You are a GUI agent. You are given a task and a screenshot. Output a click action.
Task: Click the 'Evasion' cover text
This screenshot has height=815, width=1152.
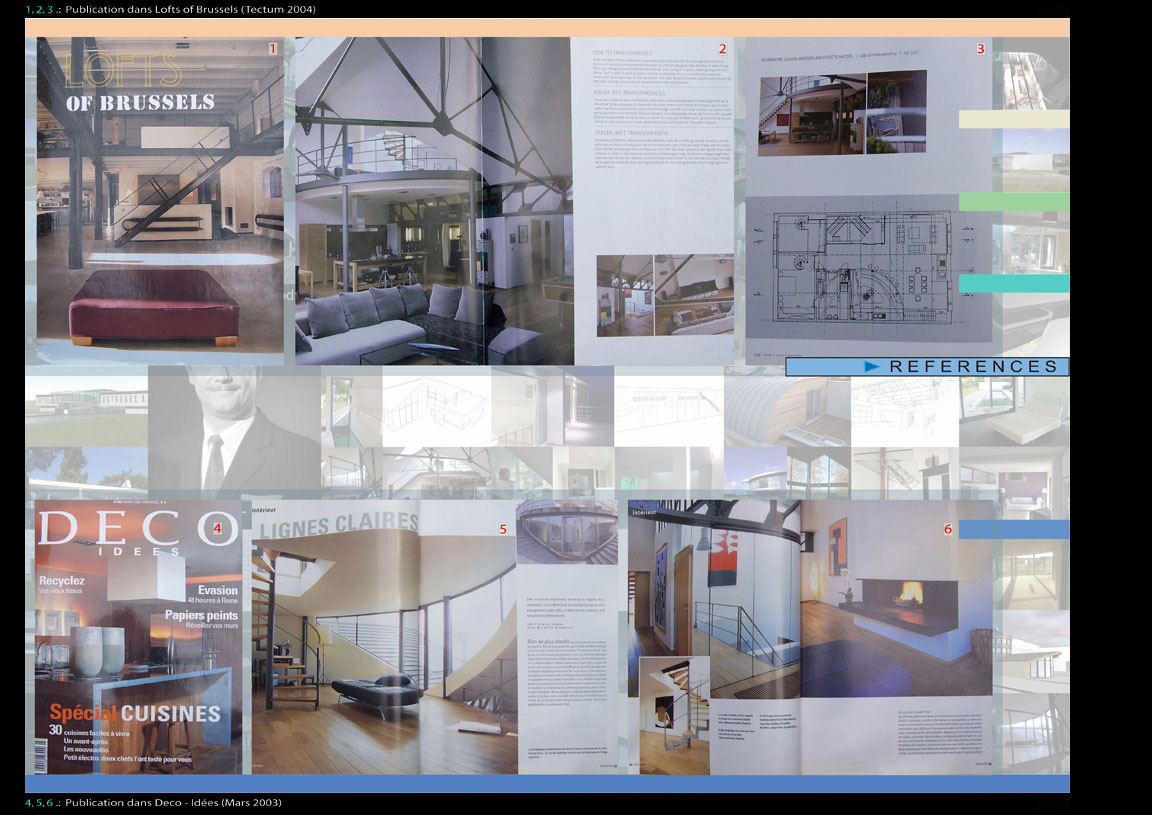218,590
